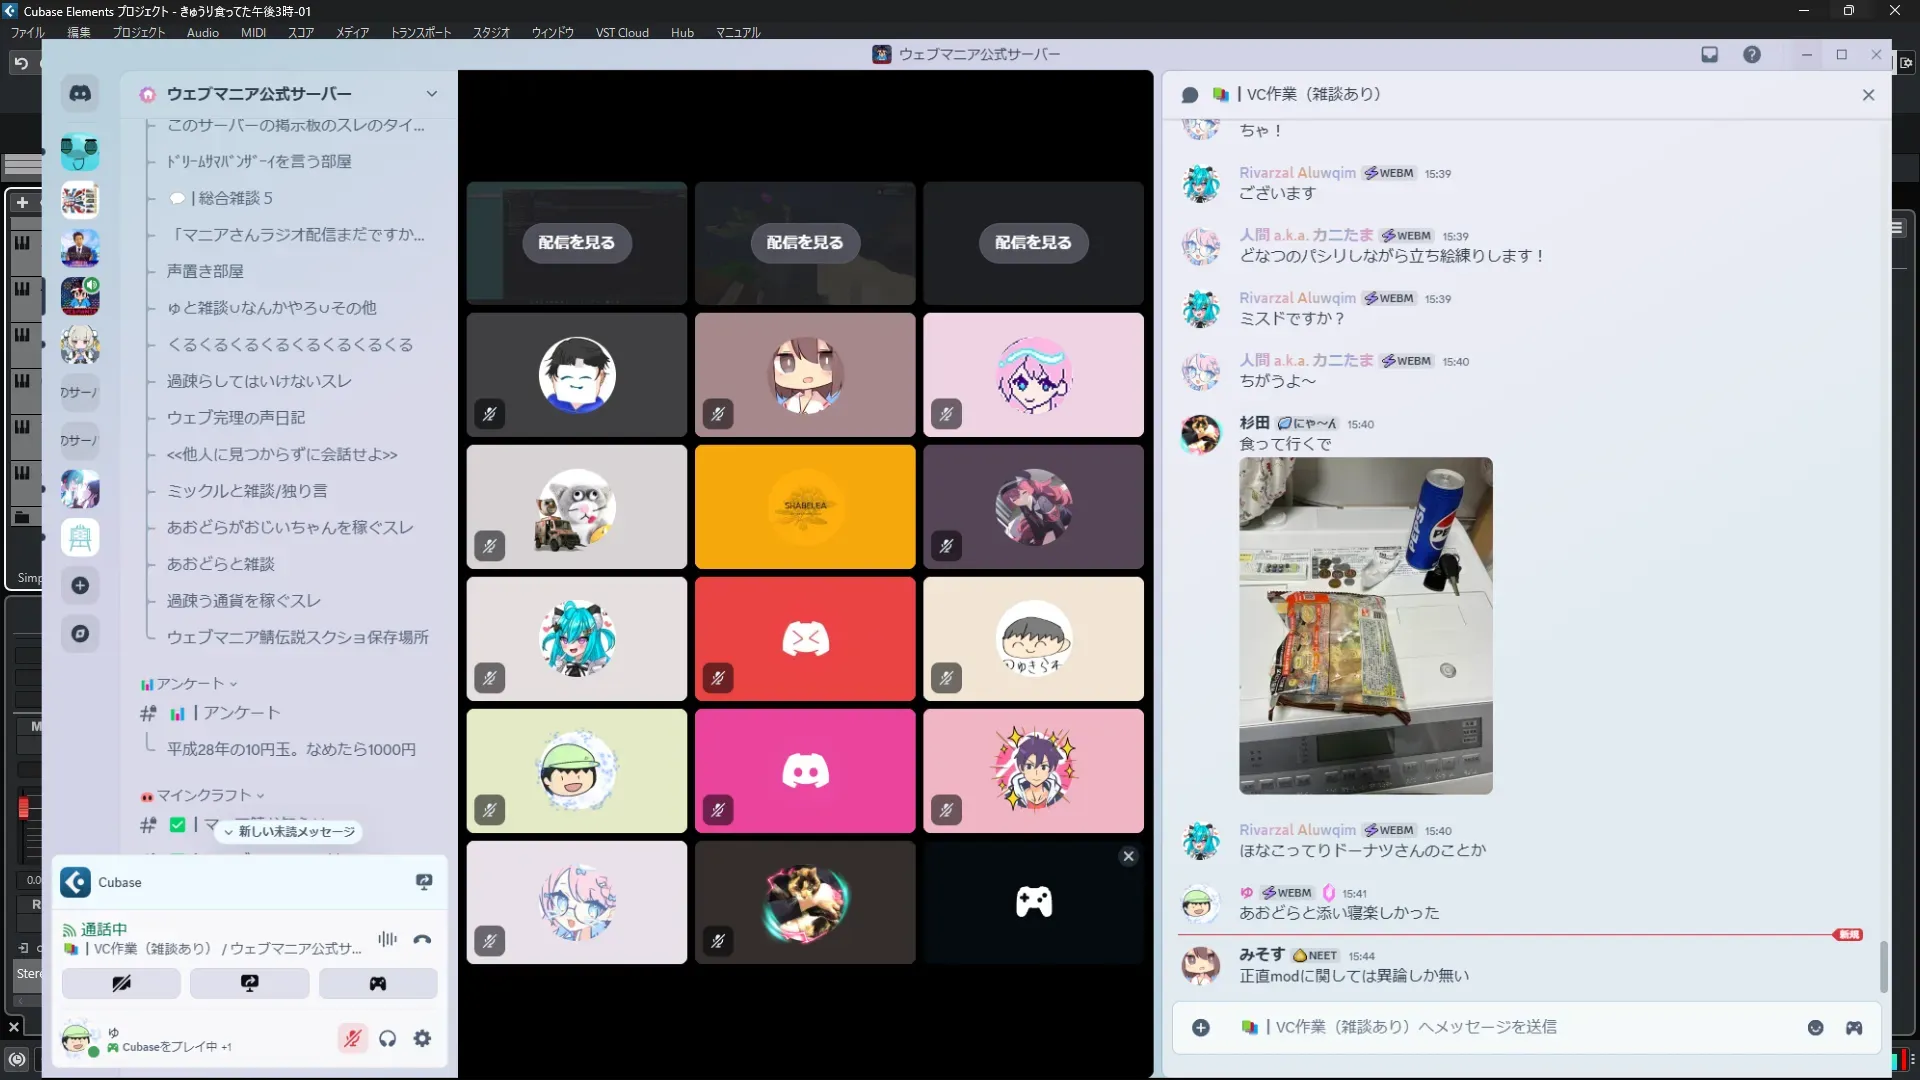Open the emoji picker in message box
The width and height of the screenshot is (1920, 1080).
(x=1815, y=1028)
